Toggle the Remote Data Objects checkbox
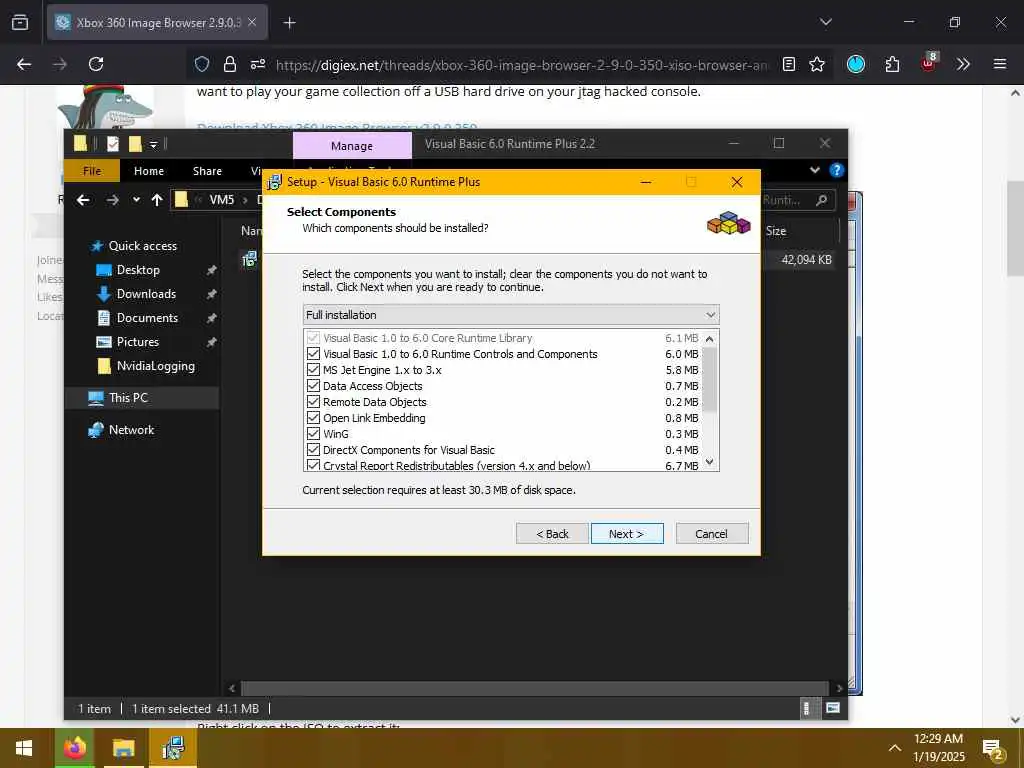This screenshot has height=768, width=1024. 313,402
